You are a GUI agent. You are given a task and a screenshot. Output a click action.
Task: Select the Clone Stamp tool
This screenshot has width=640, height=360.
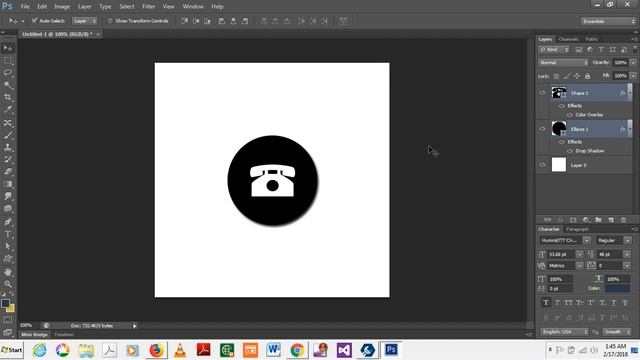8,147
